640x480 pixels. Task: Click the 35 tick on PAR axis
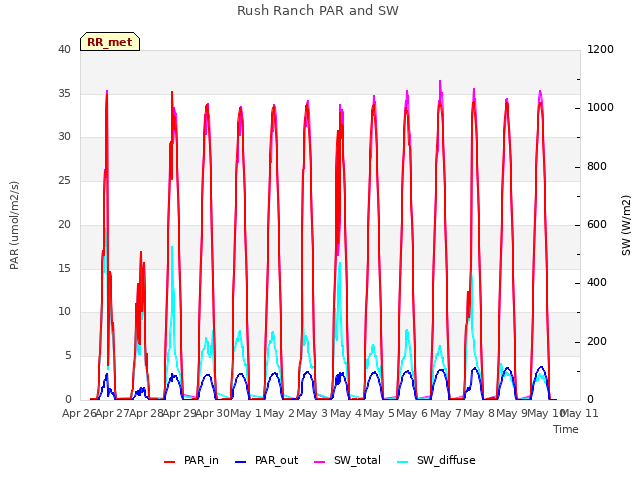pos(64,93)
